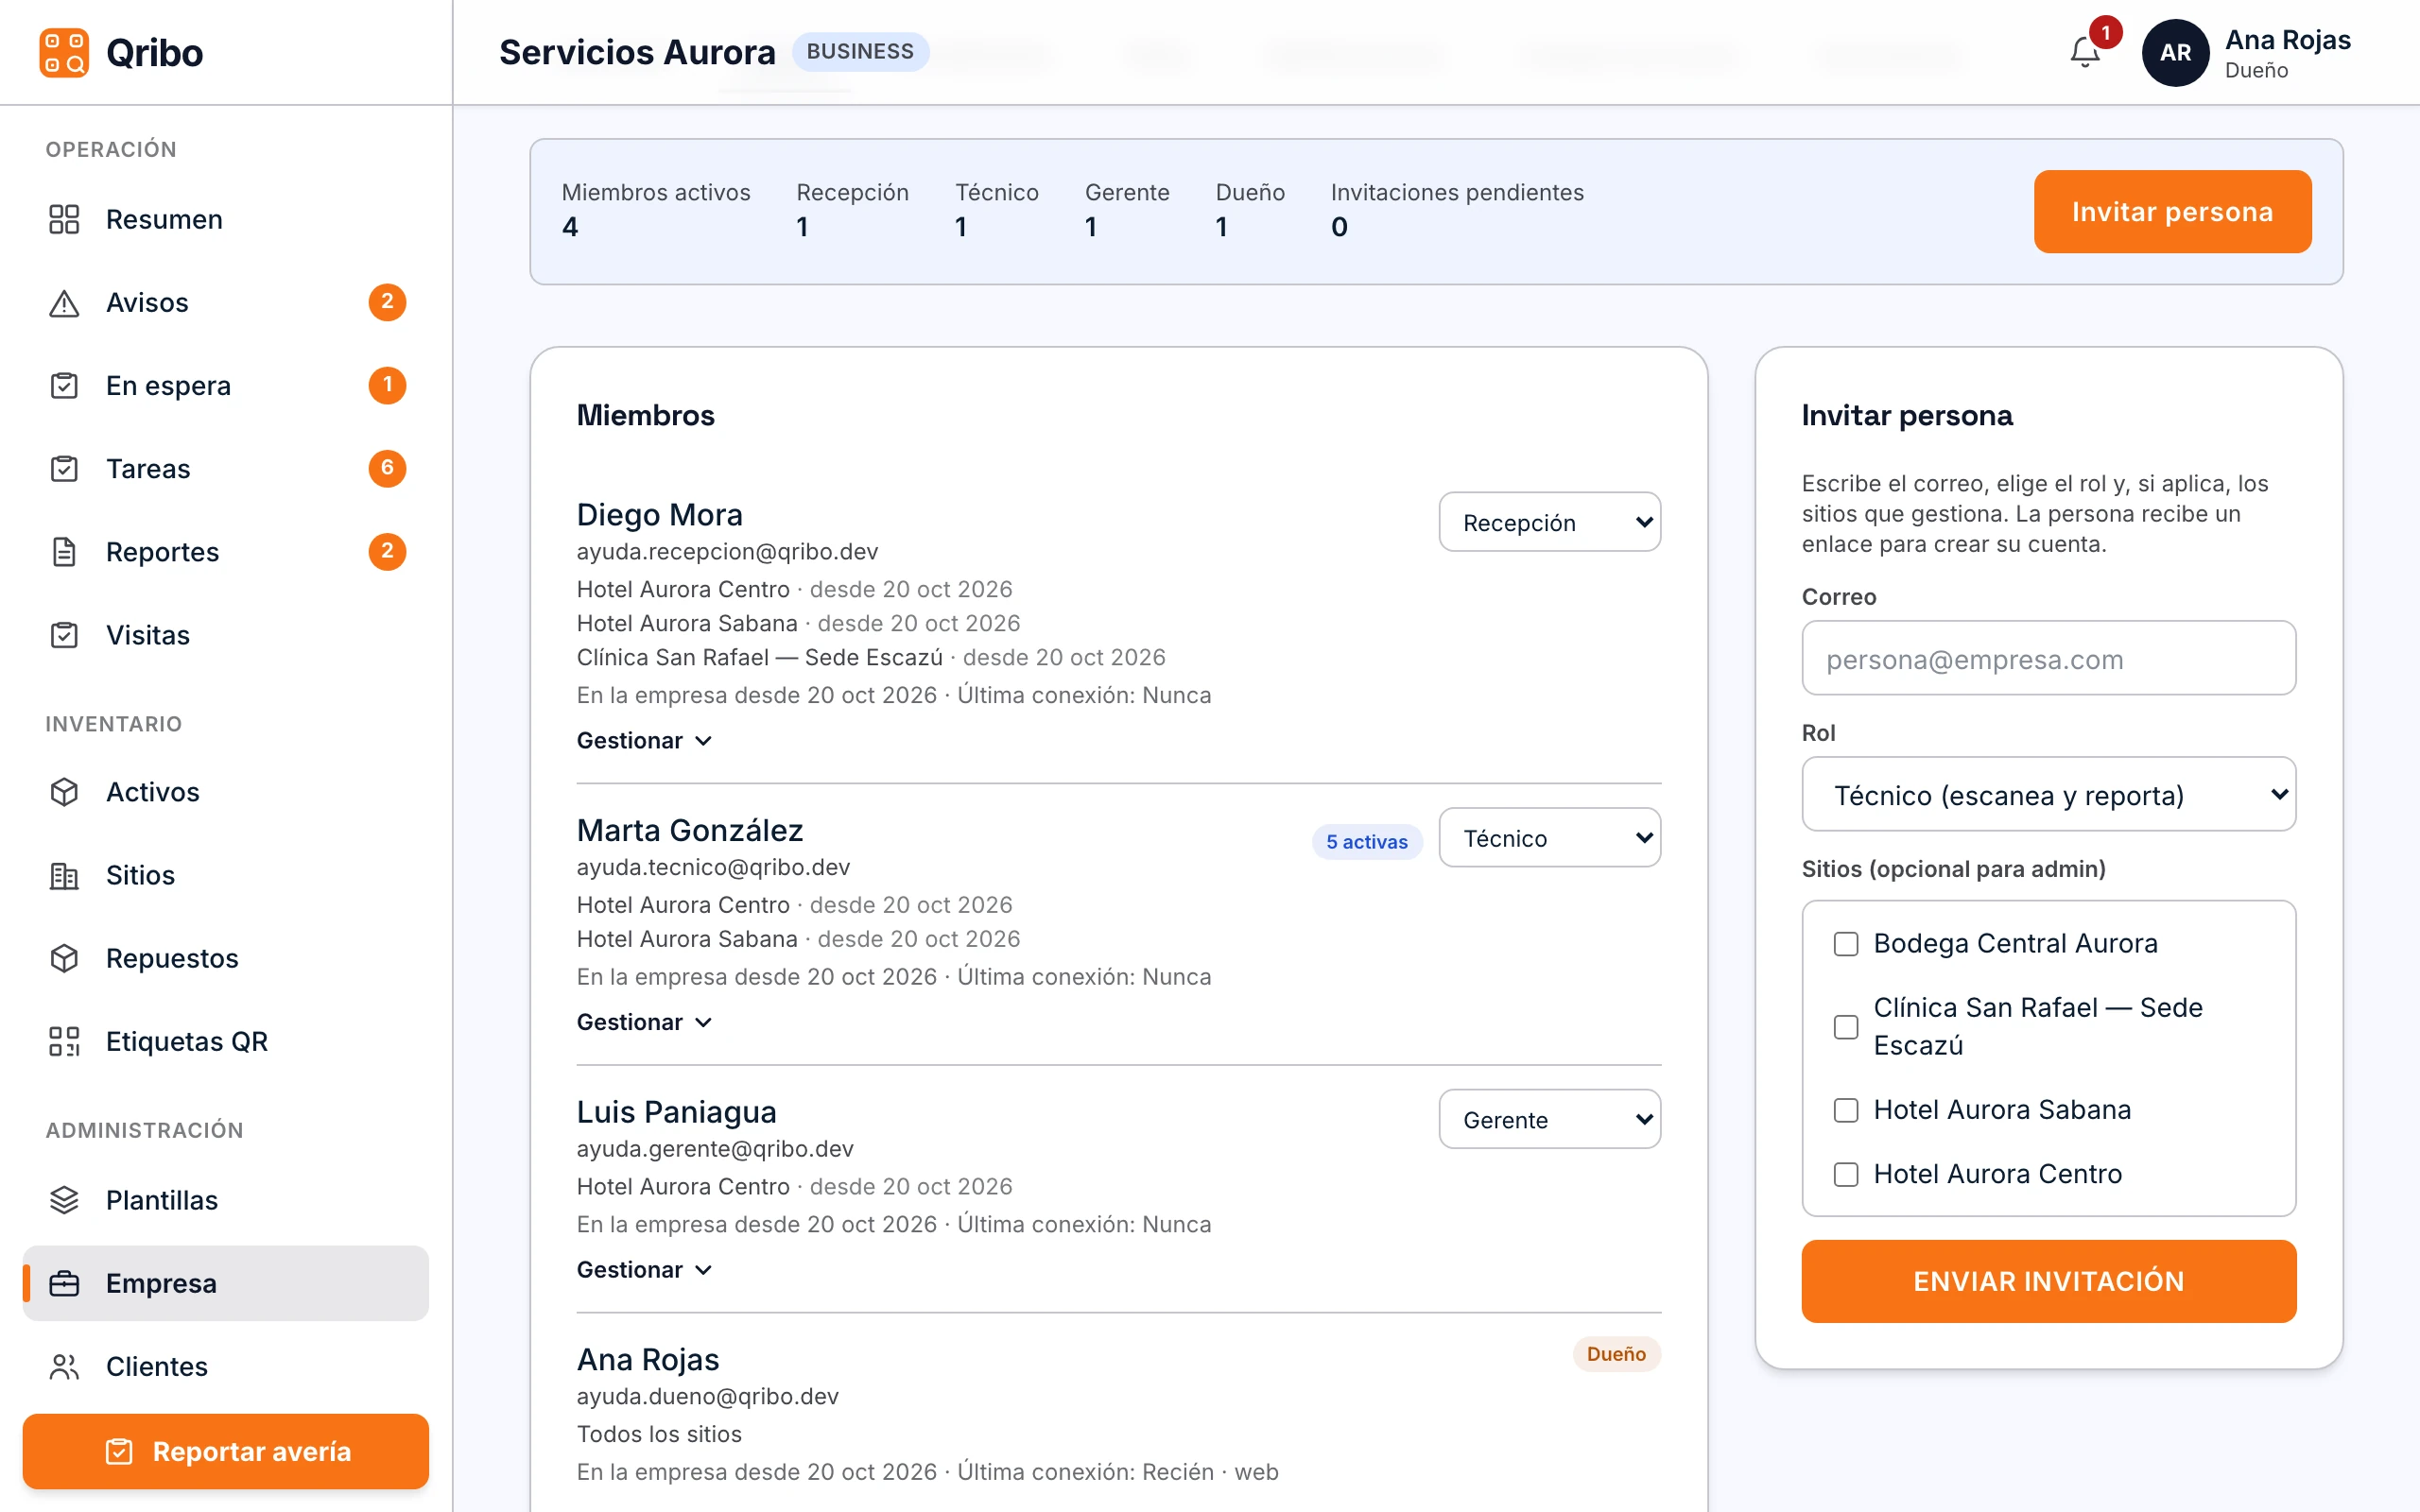Open the Plantillas layers icon

click(x=64, y=1200)
